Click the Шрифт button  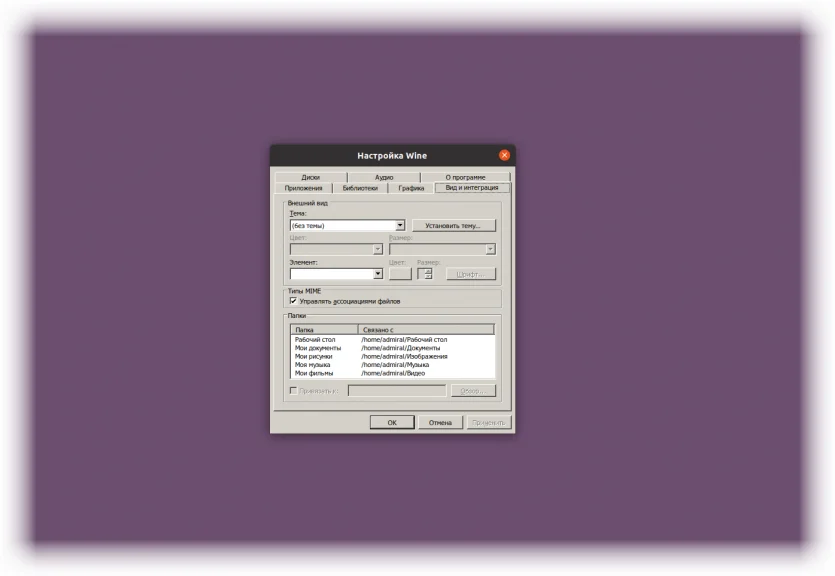click(471, 274)
